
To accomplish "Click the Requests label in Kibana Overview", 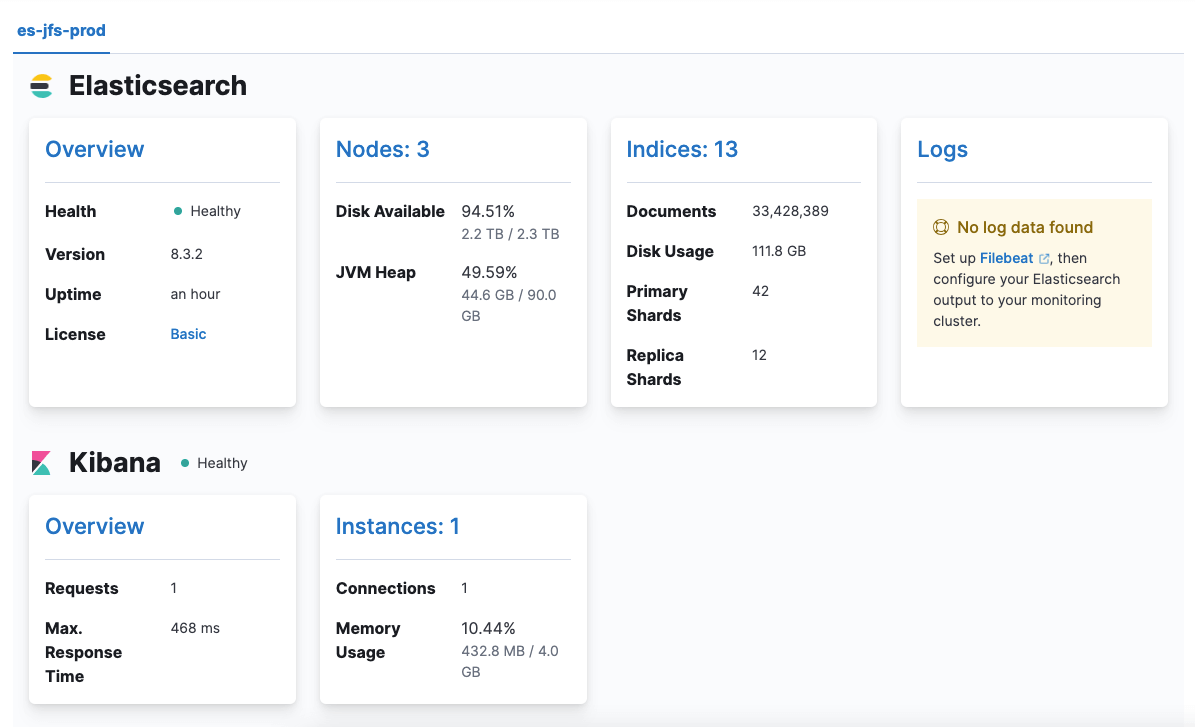I will (x=82, y=588).
